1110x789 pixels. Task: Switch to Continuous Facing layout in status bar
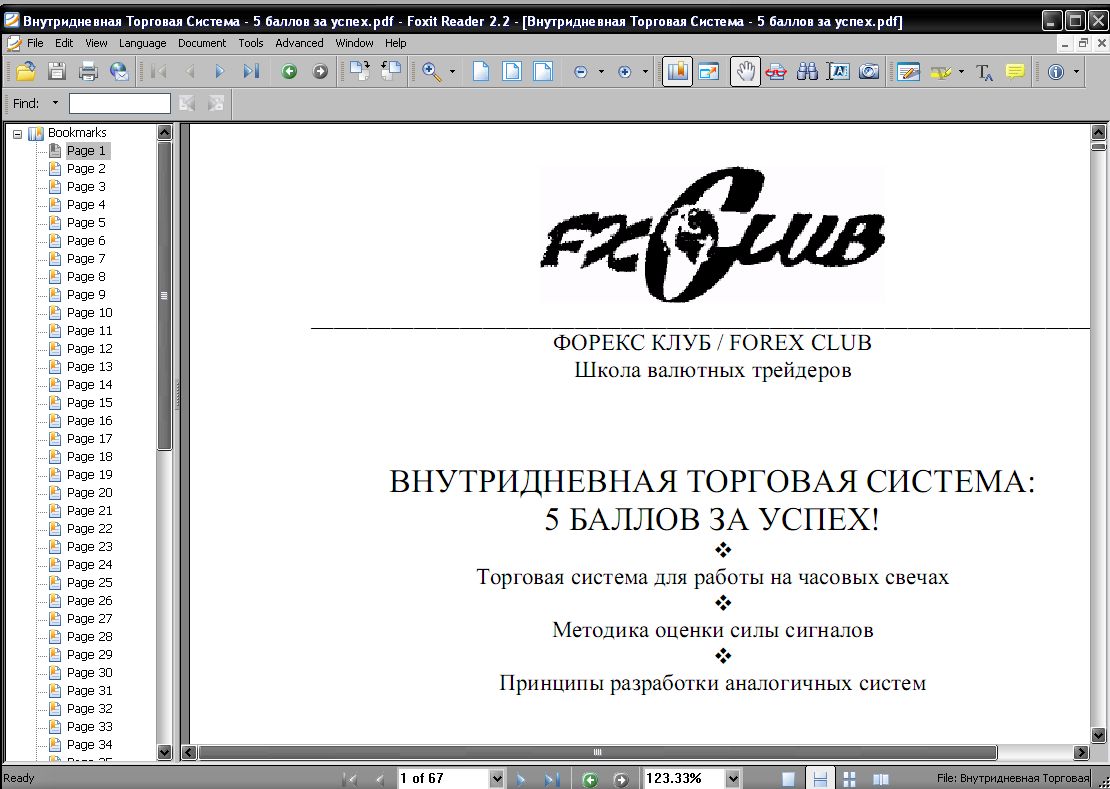click(850, 779)
